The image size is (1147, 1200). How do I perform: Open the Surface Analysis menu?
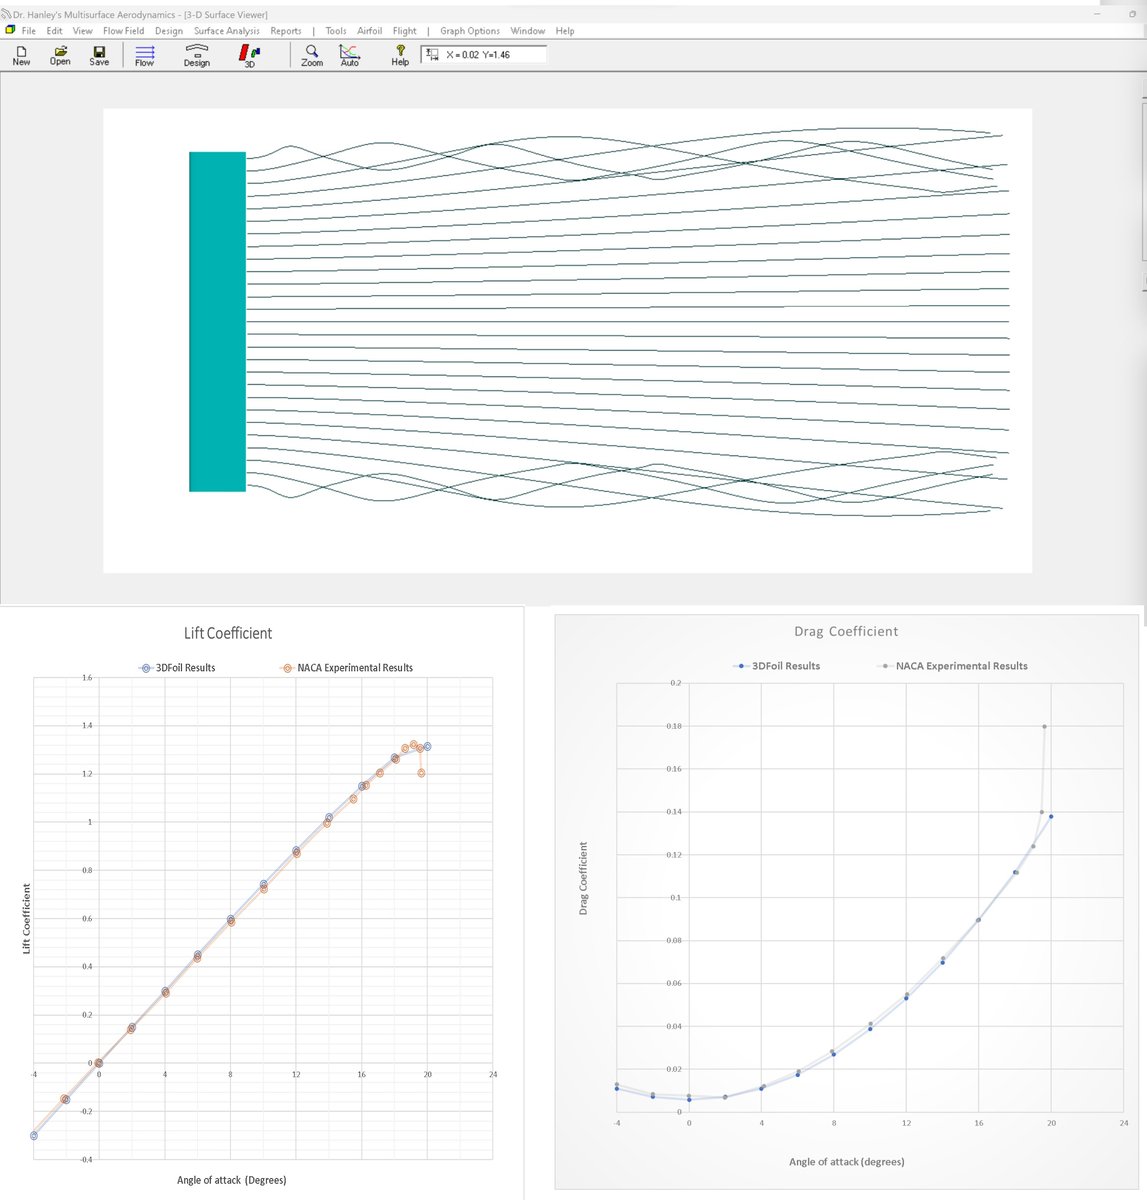point(226,30)
